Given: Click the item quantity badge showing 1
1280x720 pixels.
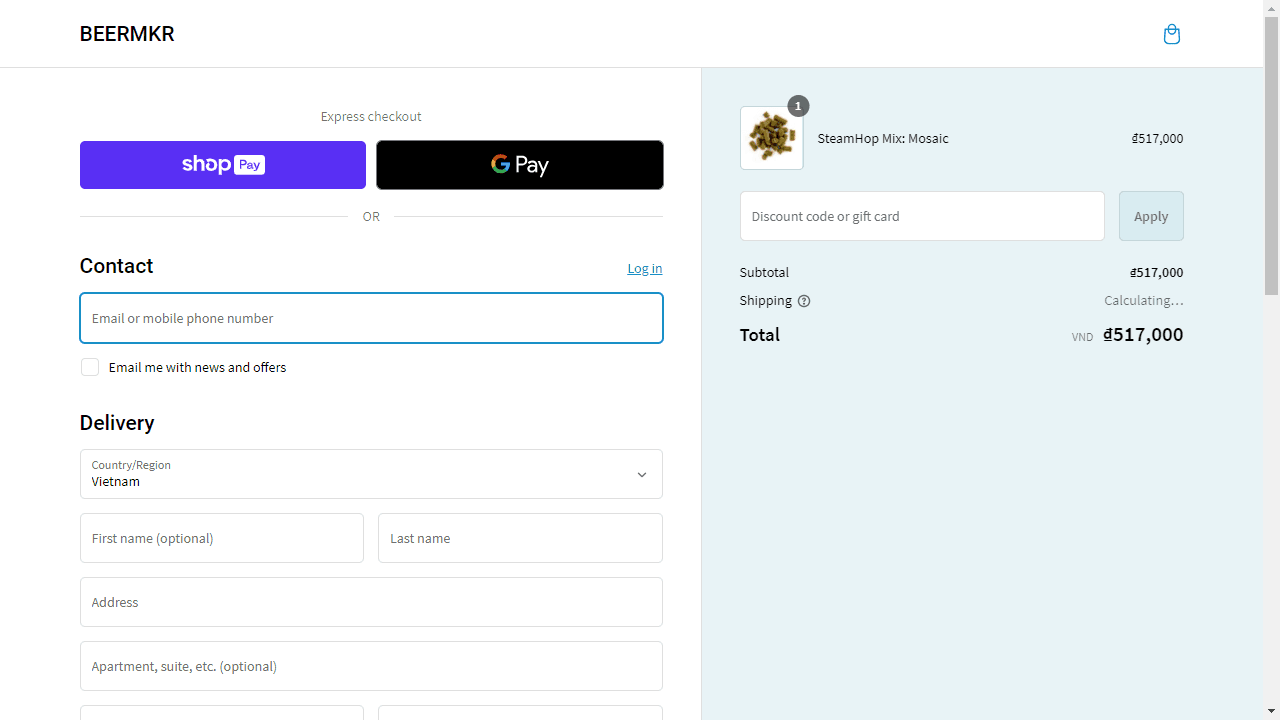Looking at the screenshot, I should (798, 106).
